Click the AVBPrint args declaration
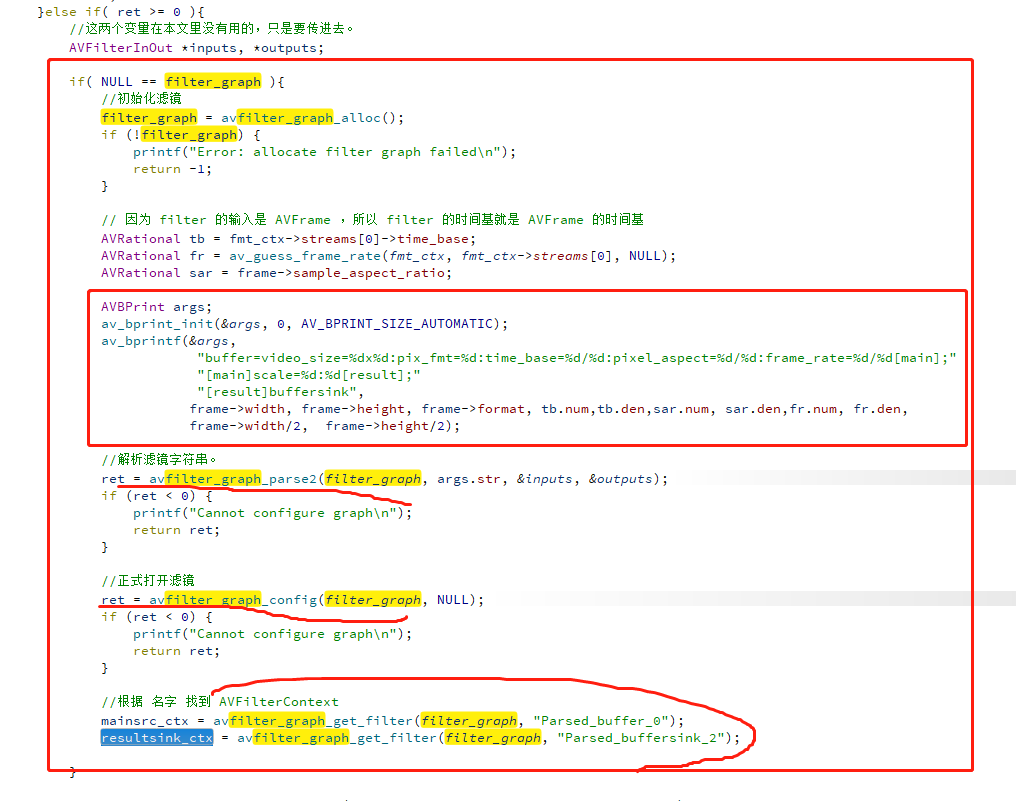The image size is (1016, 801). (142, 307)
